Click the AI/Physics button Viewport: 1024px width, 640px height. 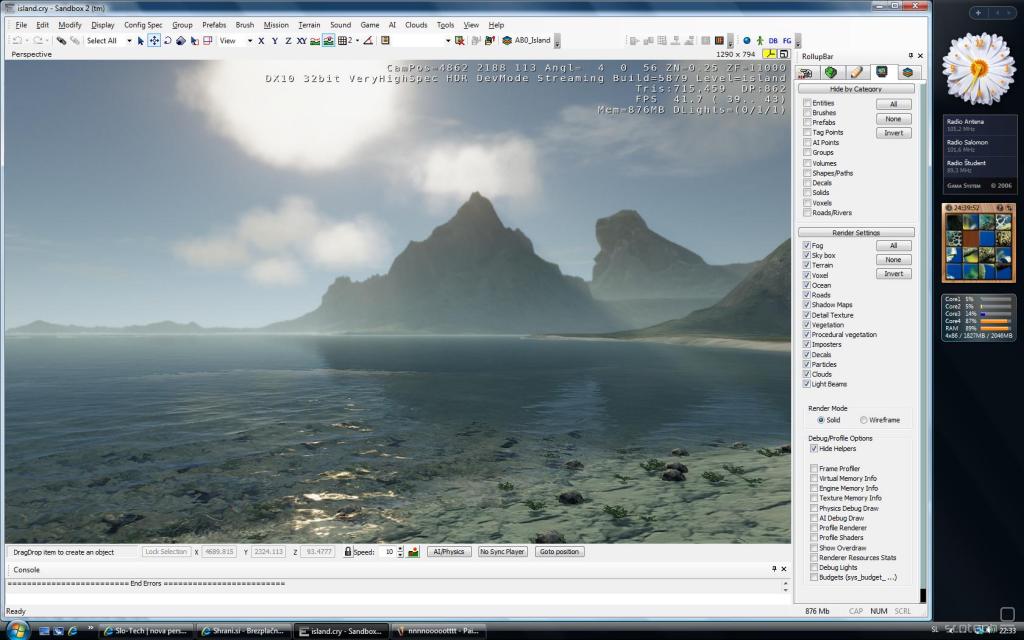point(449,552)
